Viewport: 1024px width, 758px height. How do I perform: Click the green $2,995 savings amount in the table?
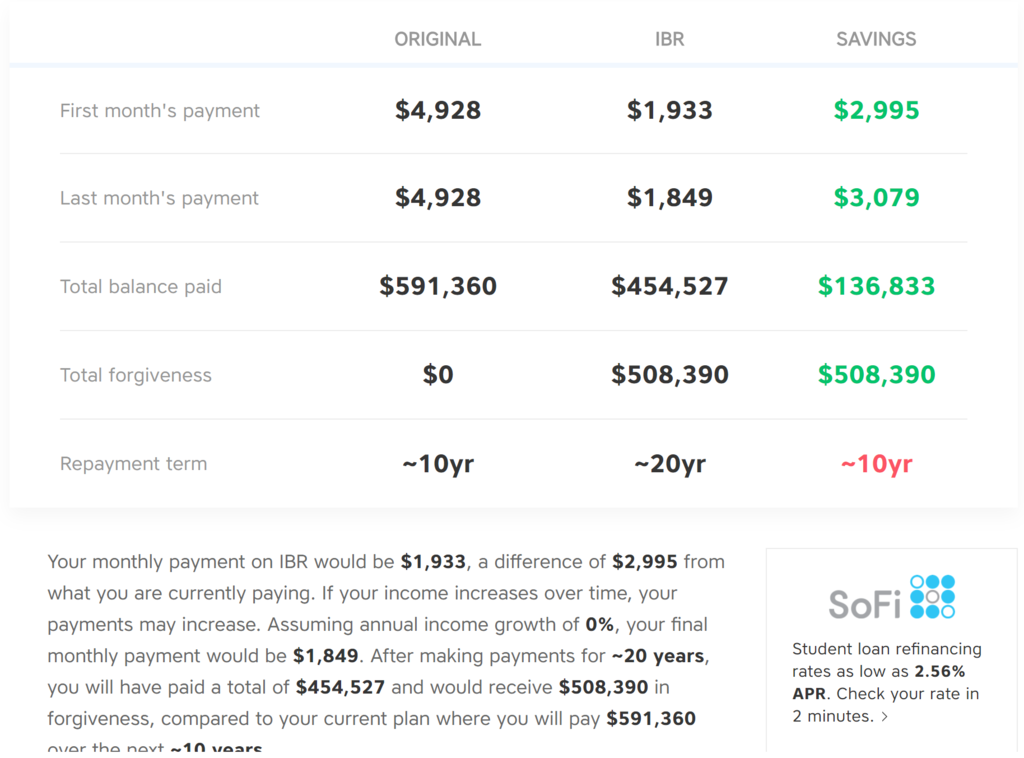[876, 110]
